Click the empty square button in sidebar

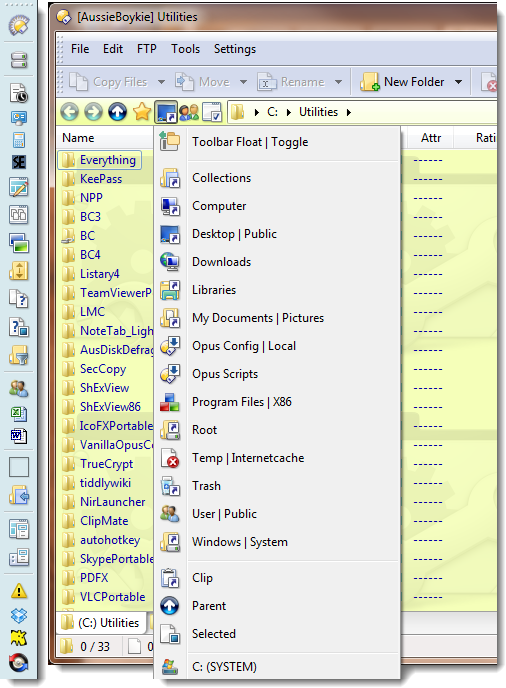19,467
